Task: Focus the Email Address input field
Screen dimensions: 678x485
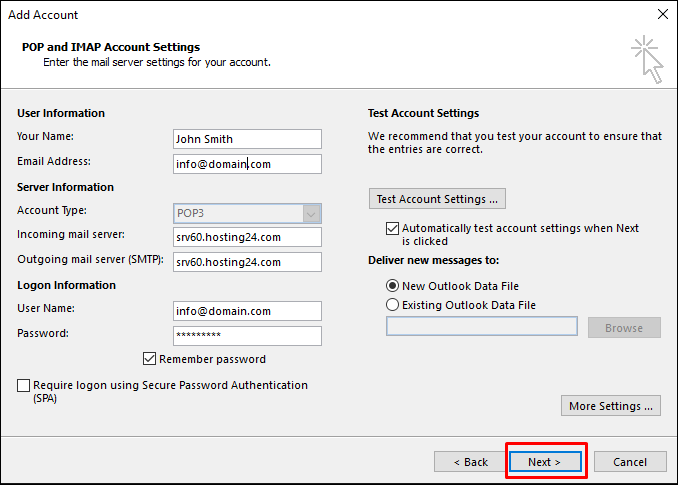Action: (x=247, y=164)
